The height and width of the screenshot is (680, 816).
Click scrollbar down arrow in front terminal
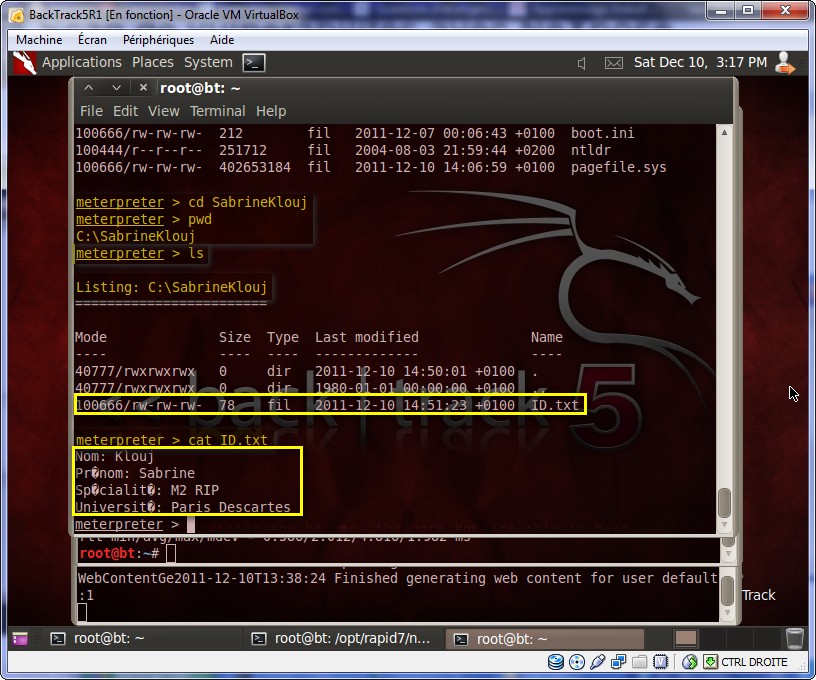(x=724, y=524)
